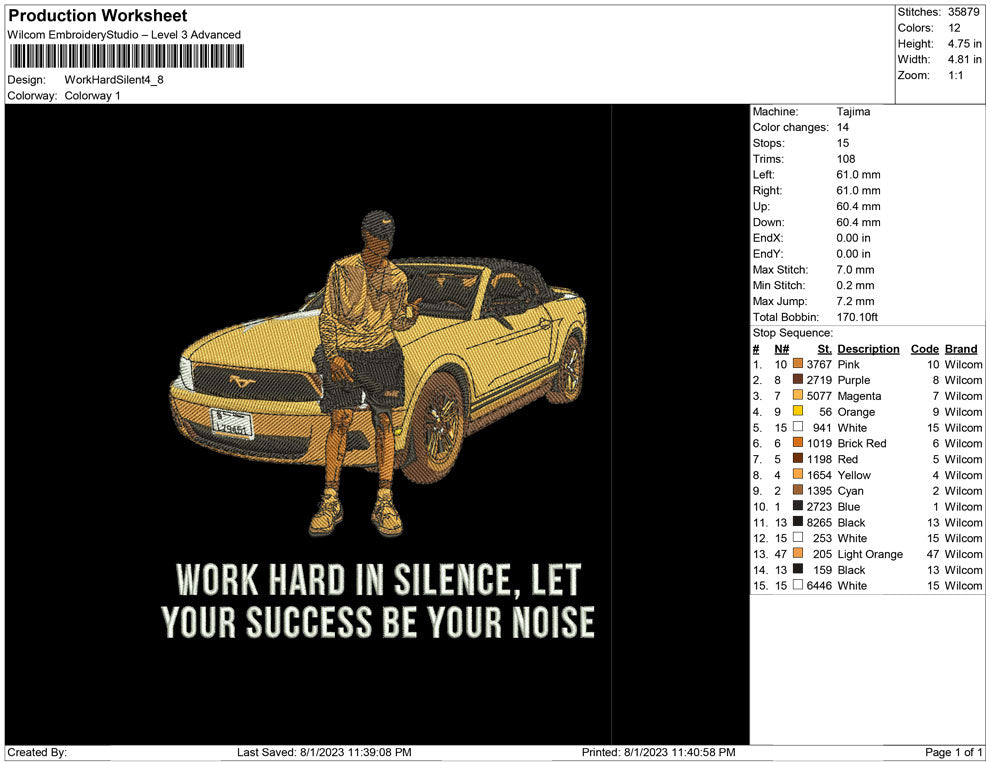
Task: Click the Min Stitch value 0.2 mm
Action: pos(856,285)
